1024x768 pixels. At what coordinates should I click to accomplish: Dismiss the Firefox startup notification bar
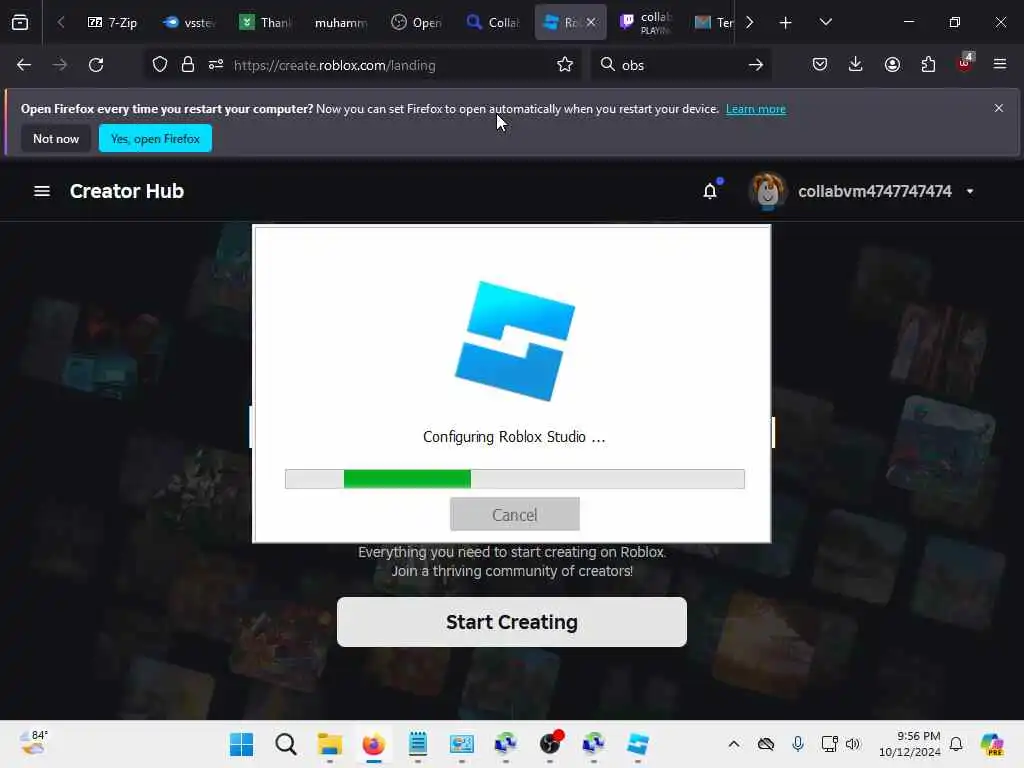tap(999, 108)
